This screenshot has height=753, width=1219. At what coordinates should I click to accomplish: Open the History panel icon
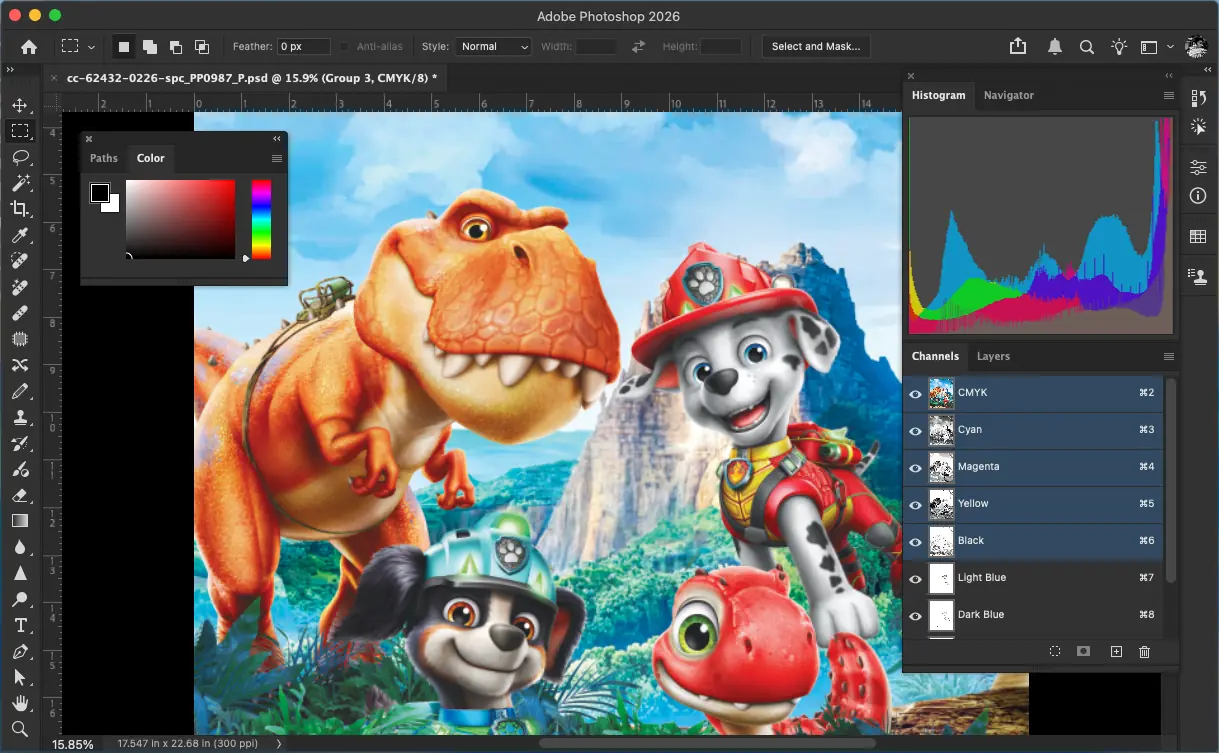[x=1198, y=98]
